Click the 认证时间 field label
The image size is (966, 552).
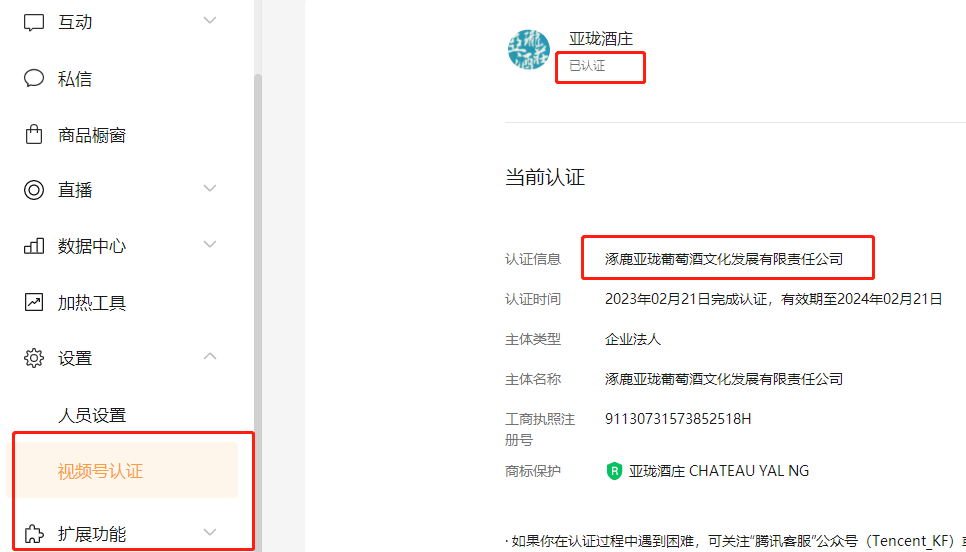533,299
